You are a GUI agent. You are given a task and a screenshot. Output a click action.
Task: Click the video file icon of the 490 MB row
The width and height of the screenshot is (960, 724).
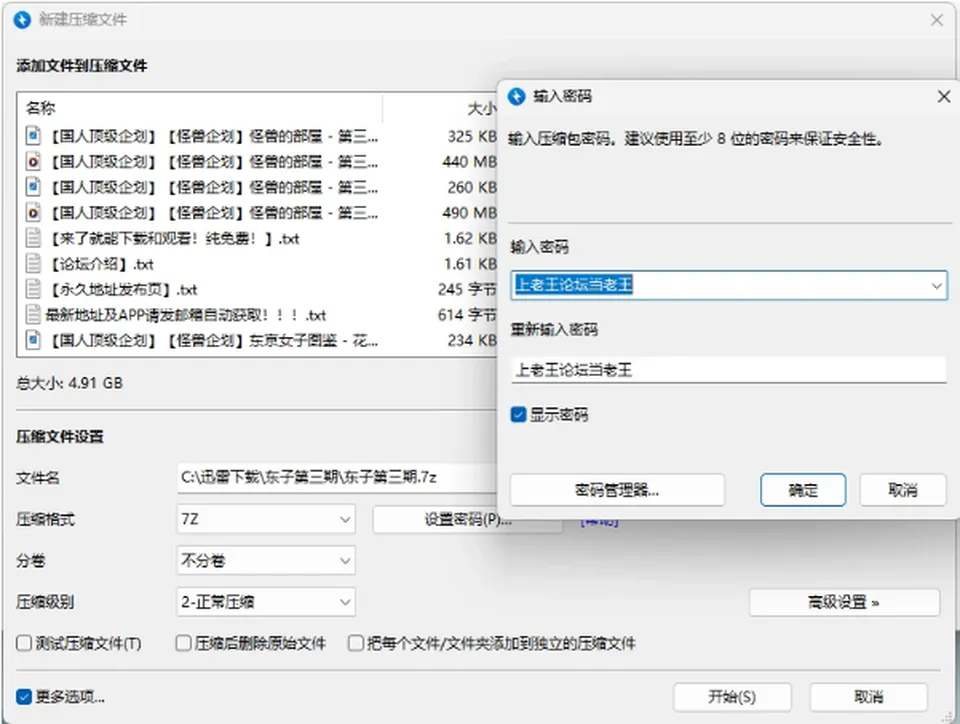pos(33,212)
